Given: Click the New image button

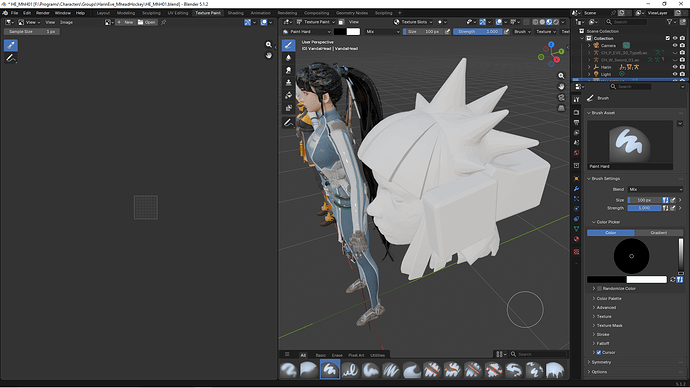Looking at the screenshot, I should (125, 22).
